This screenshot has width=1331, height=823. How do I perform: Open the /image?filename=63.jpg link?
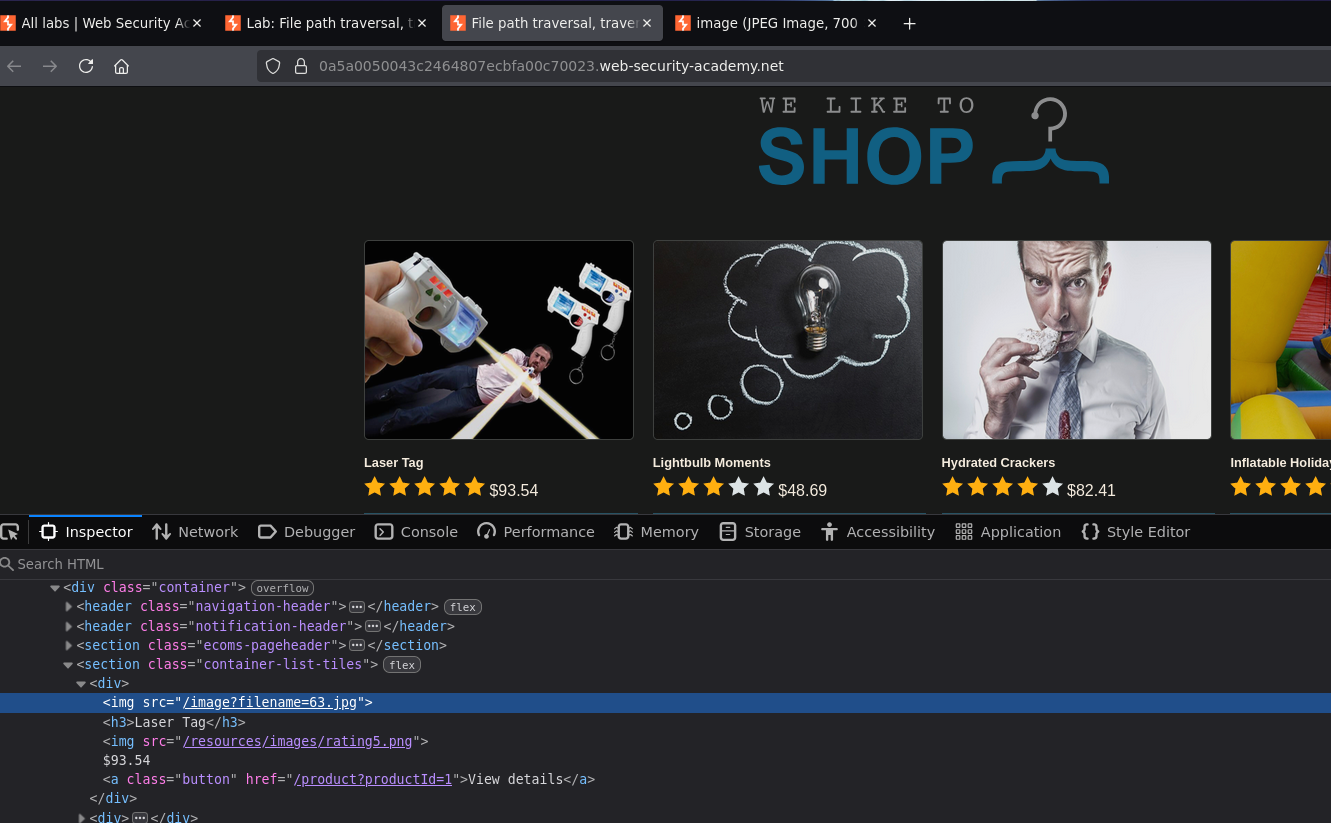tap(270, 703)
